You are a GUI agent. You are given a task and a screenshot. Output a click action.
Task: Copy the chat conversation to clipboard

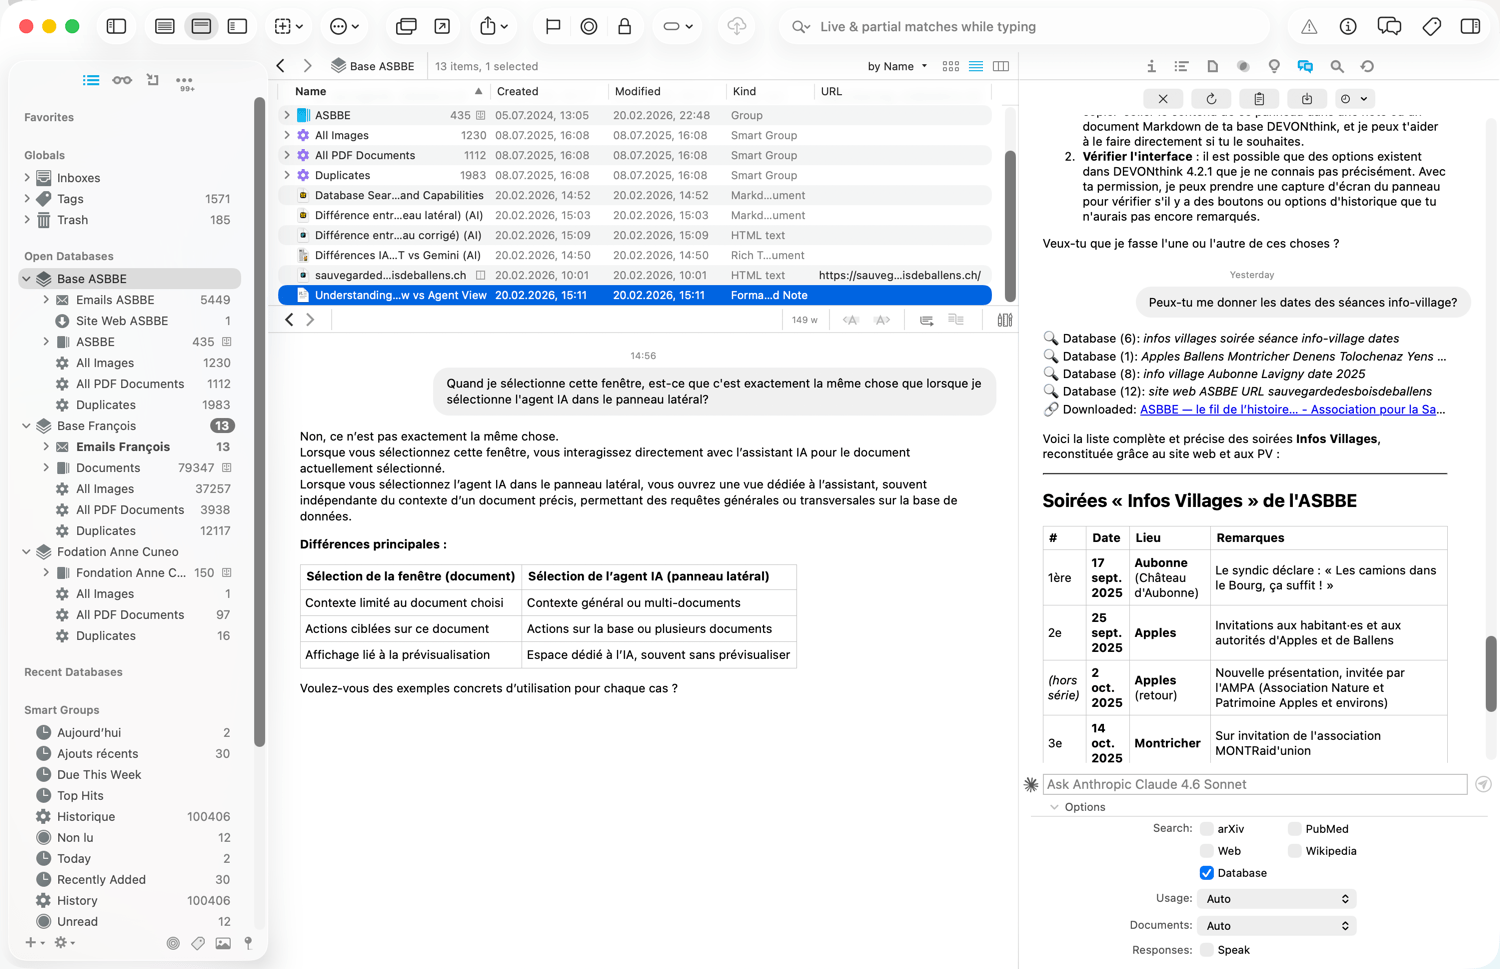pos(1259,98)
